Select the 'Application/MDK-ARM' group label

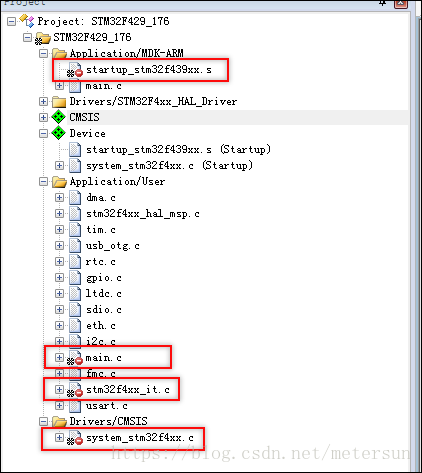(127, 53)
